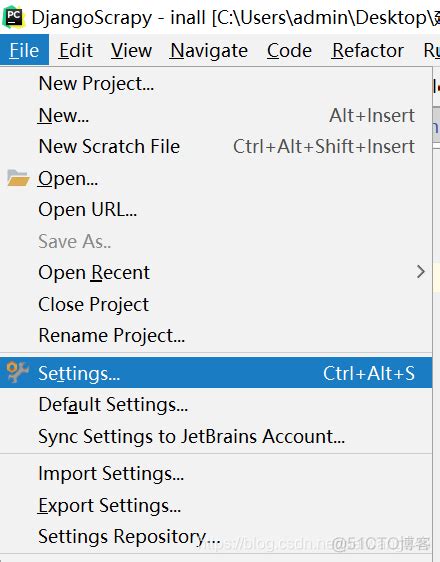Expand the Open Recent submenu arrow
The width and height of the screenshot is (440, 562).
[421, 272]
